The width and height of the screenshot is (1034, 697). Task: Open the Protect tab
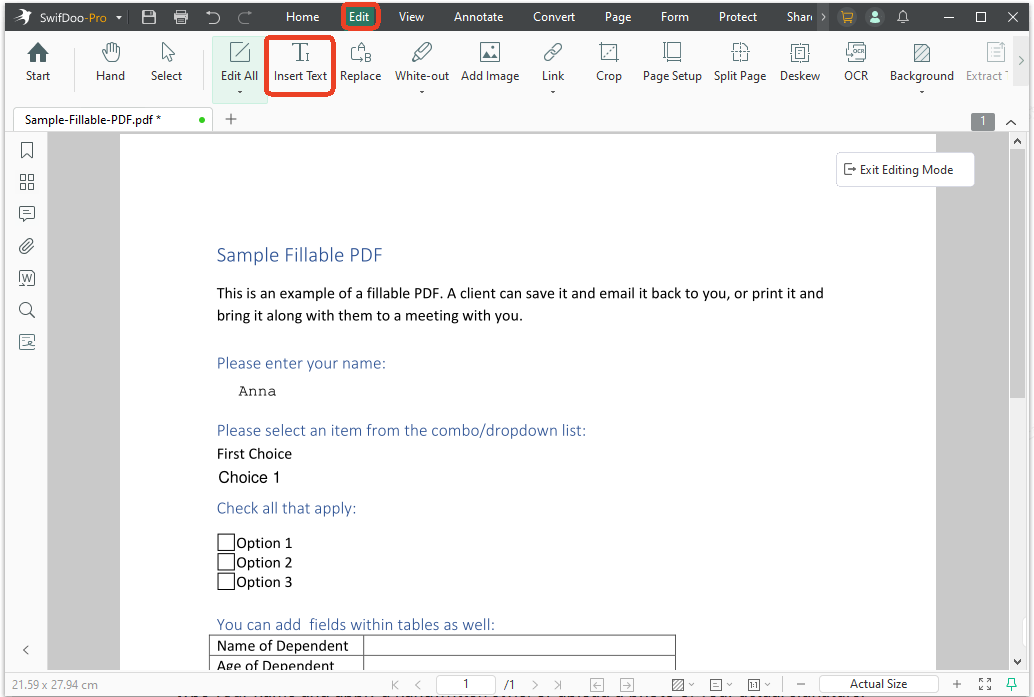click(x=738, y=17)
